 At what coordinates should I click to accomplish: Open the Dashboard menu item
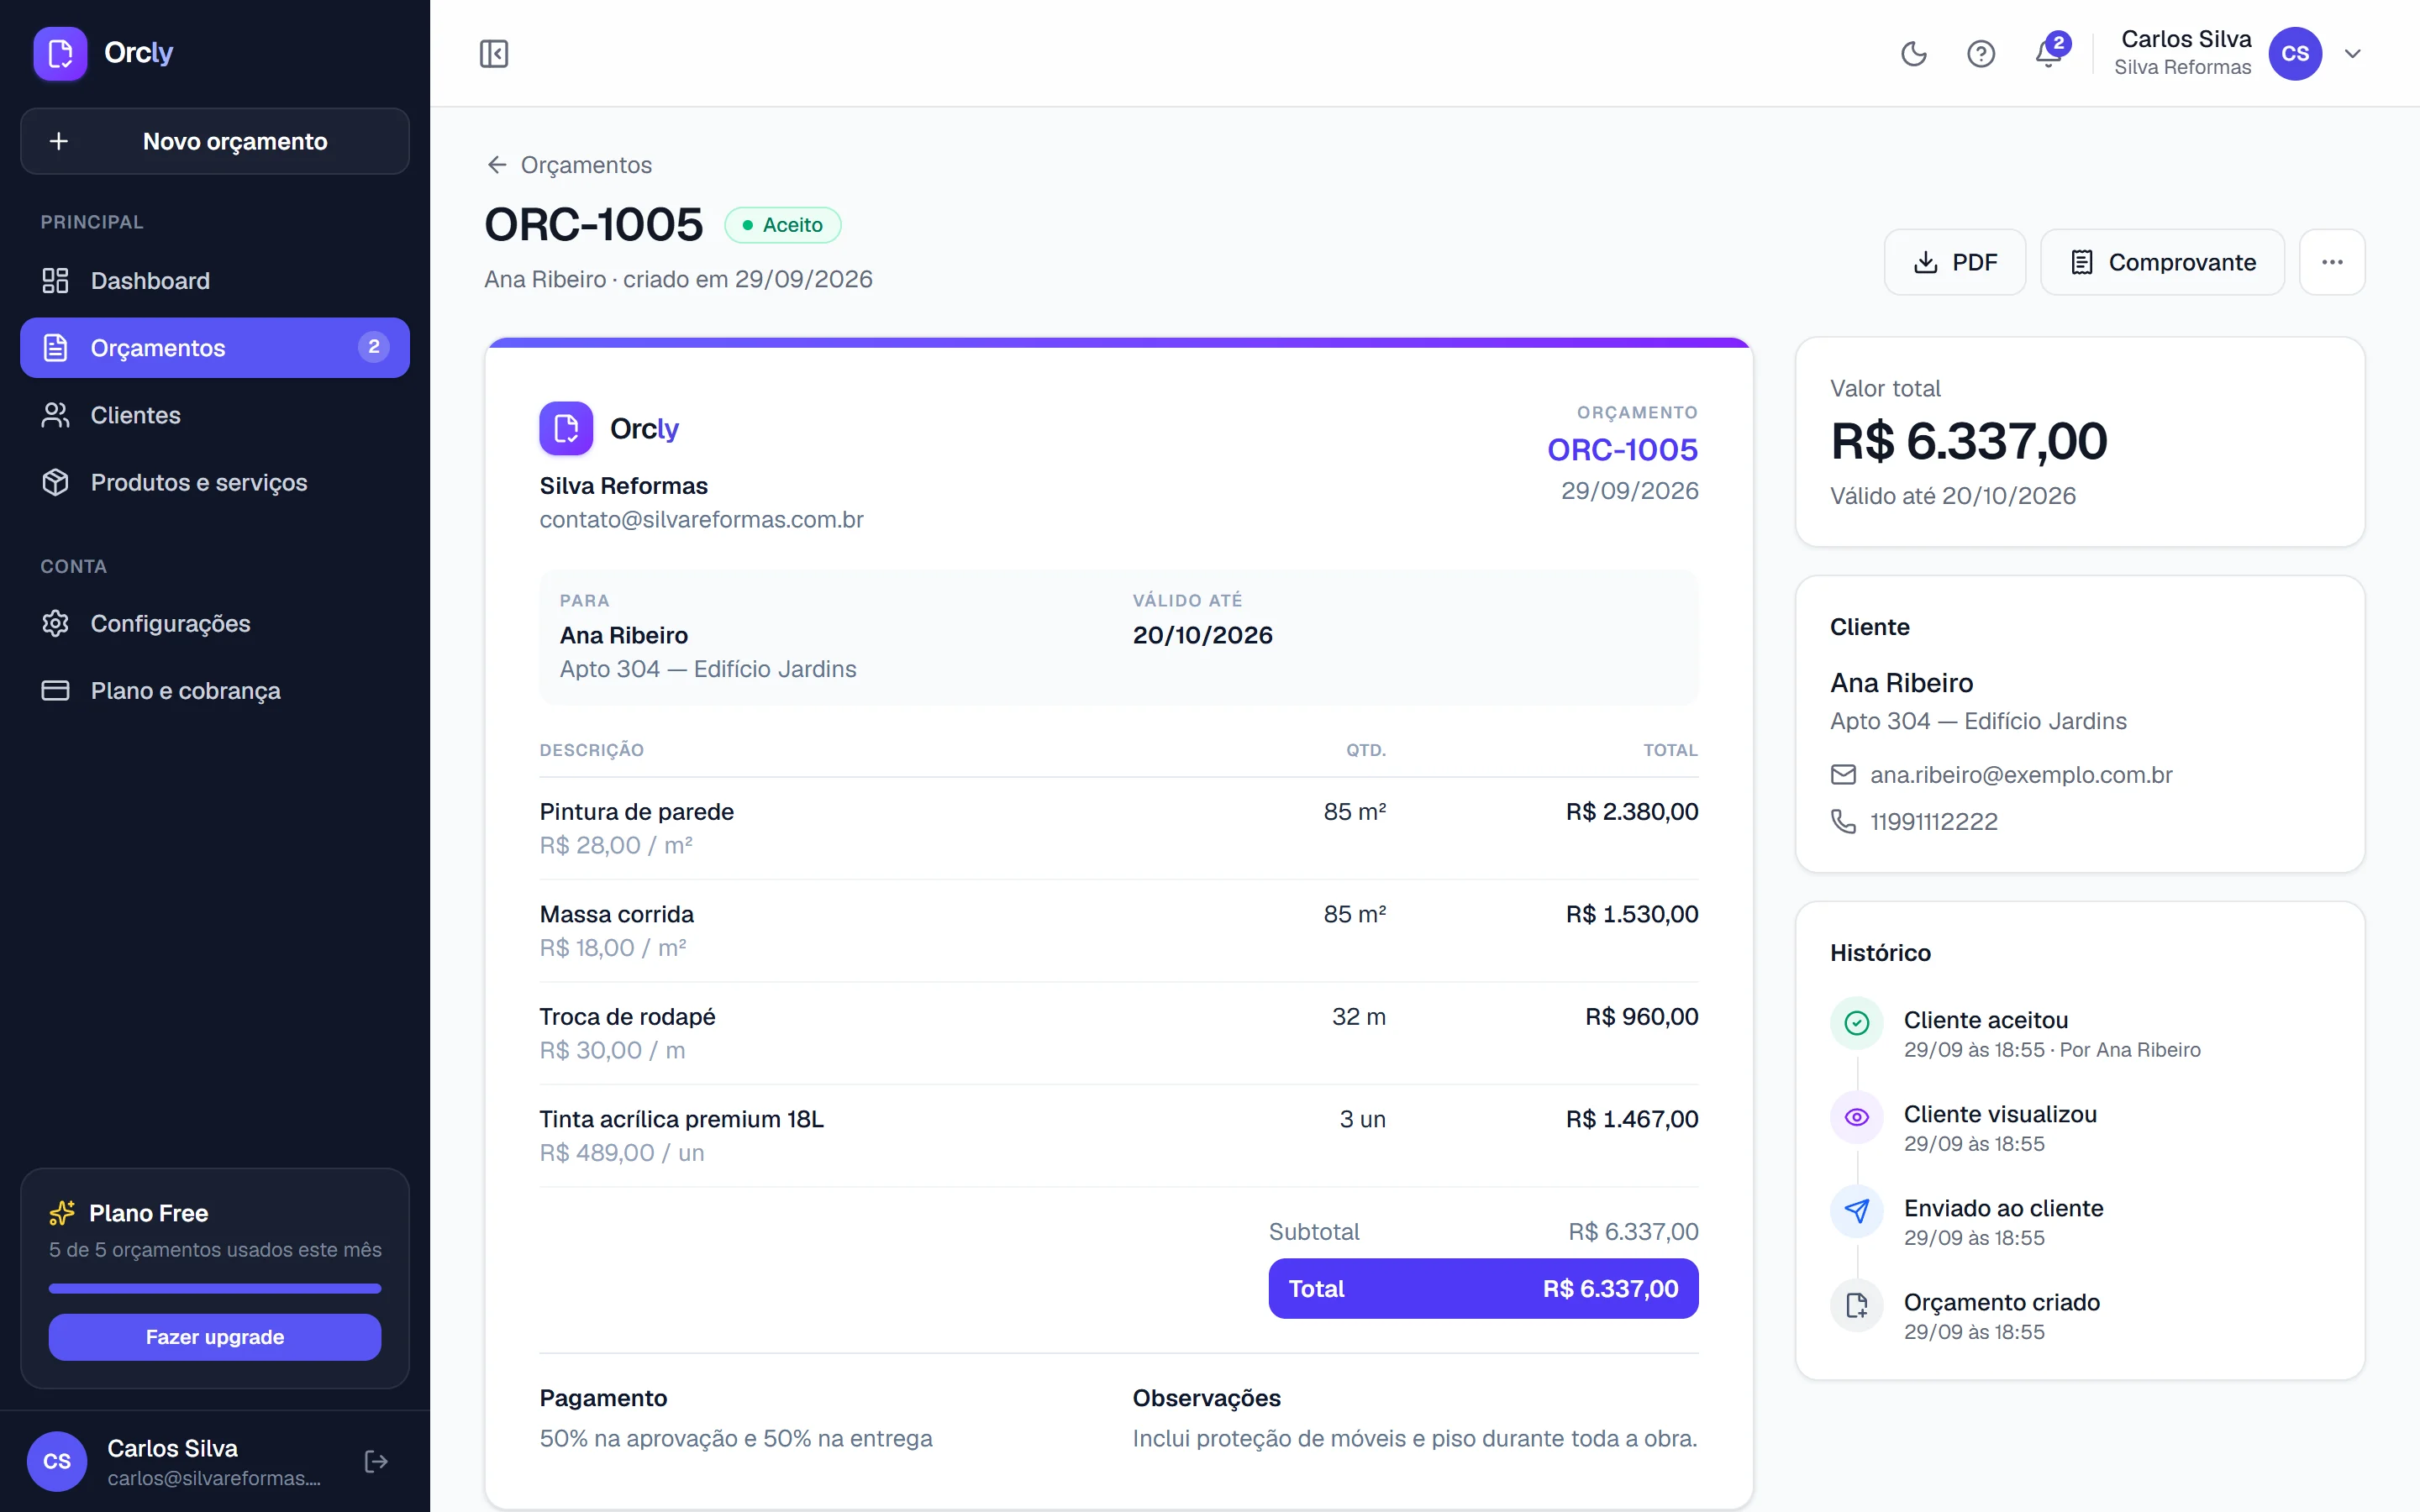pos(215,281)
